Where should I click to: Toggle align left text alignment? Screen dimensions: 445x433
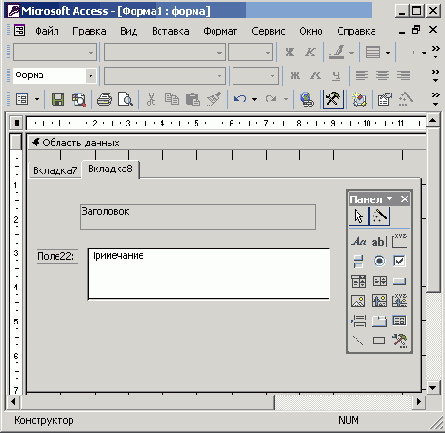(x=362, y=76)
